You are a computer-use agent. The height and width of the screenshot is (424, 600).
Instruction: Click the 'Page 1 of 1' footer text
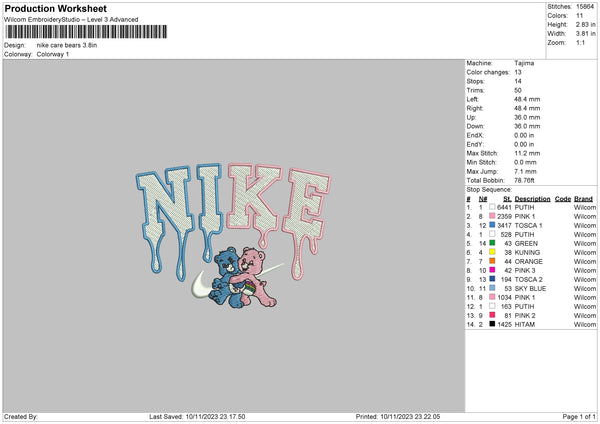[579, 416]
